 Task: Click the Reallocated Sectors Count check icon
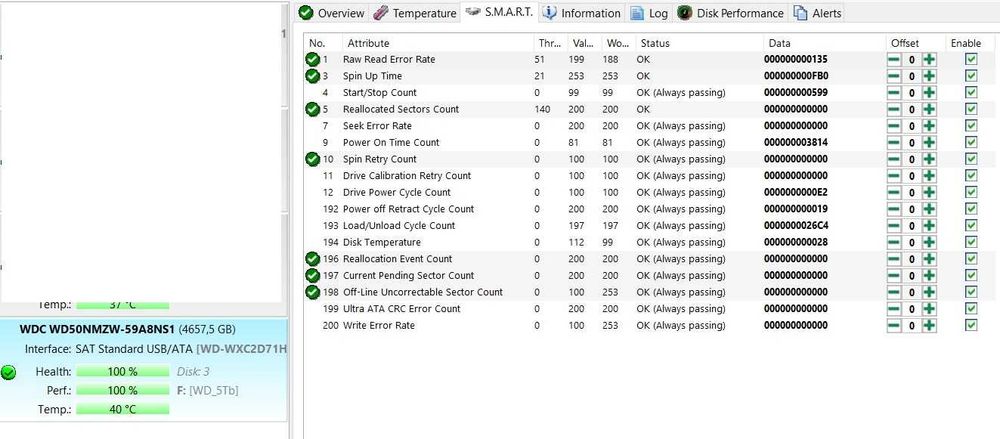click(312, 109)
